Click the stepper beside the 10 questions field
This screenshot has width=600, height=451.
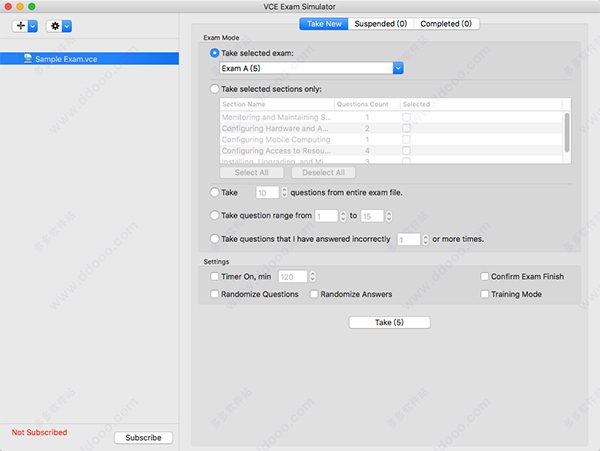[x=284, y=192]
